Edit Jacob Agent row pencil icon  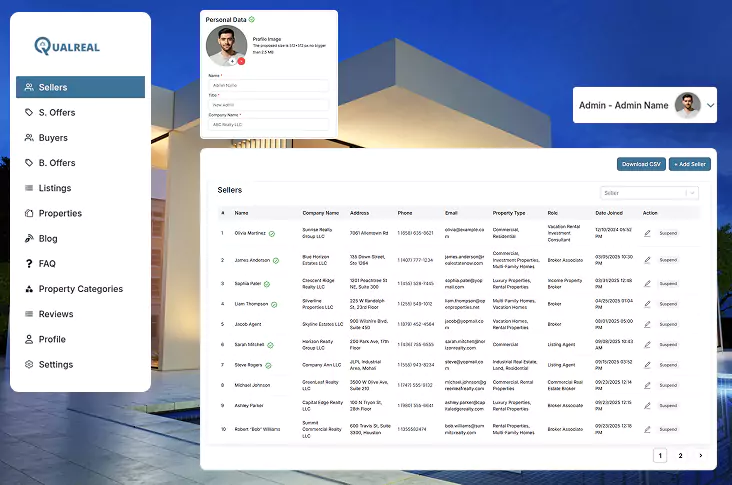click(648, 324)
